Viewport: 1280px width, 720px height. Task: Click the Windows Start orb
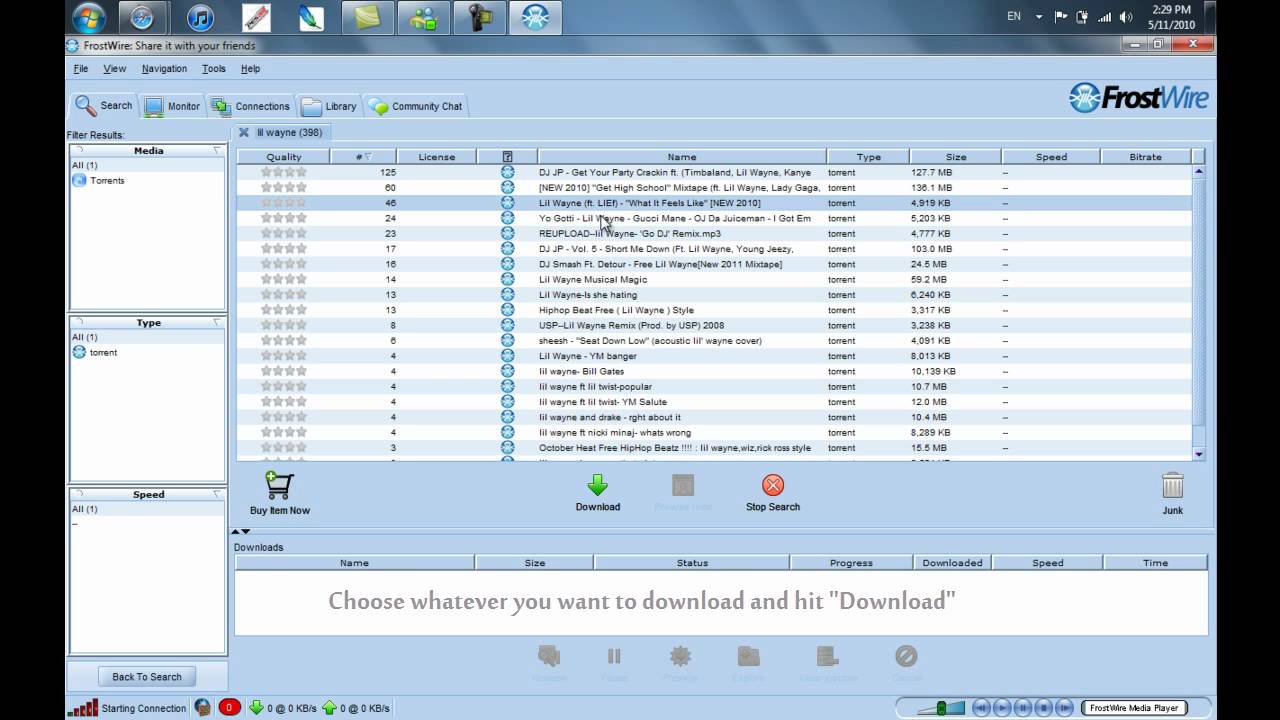(x=89, y=17)
